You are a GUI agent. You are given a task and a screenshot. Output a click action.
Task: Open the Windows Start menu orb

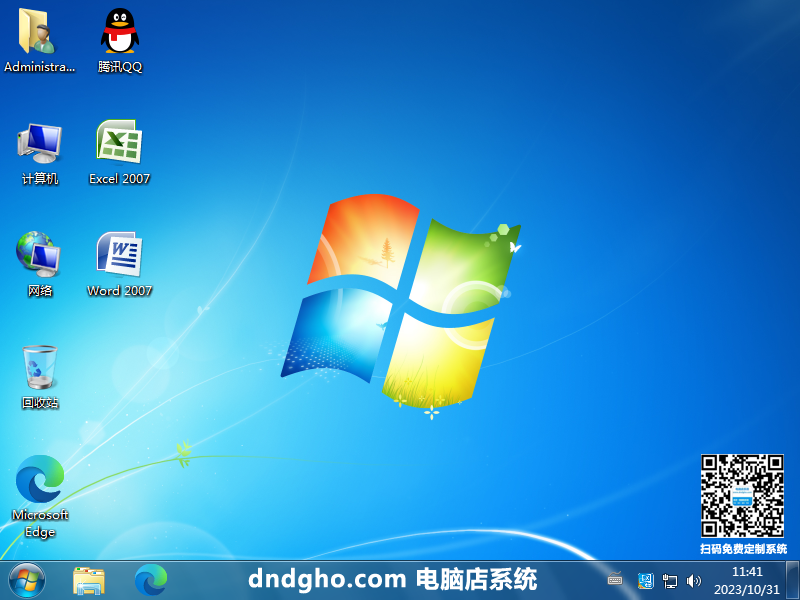pos(27,581)
